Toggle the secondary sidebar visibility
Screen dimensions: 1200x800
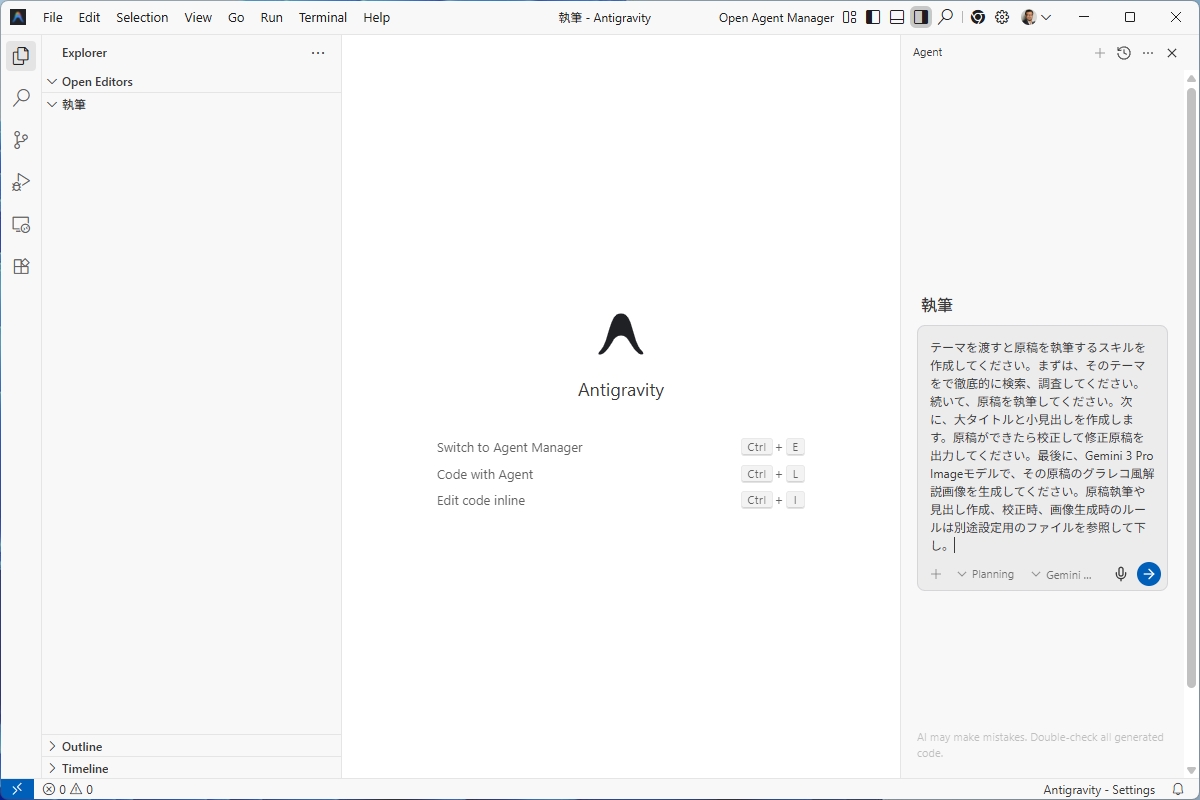pos(920,17)
